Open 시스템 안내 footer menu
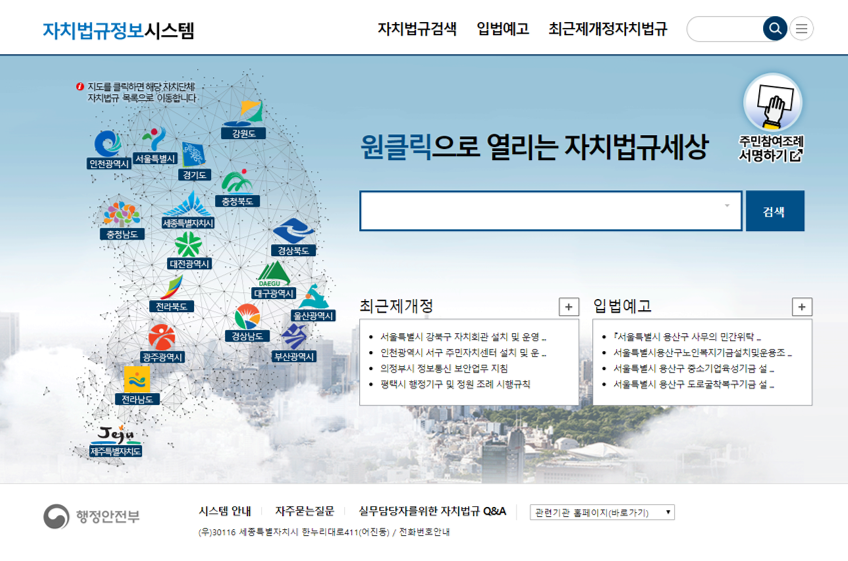Screen dimensions: 848x561 pyautogui.click(x=225, y=511)
